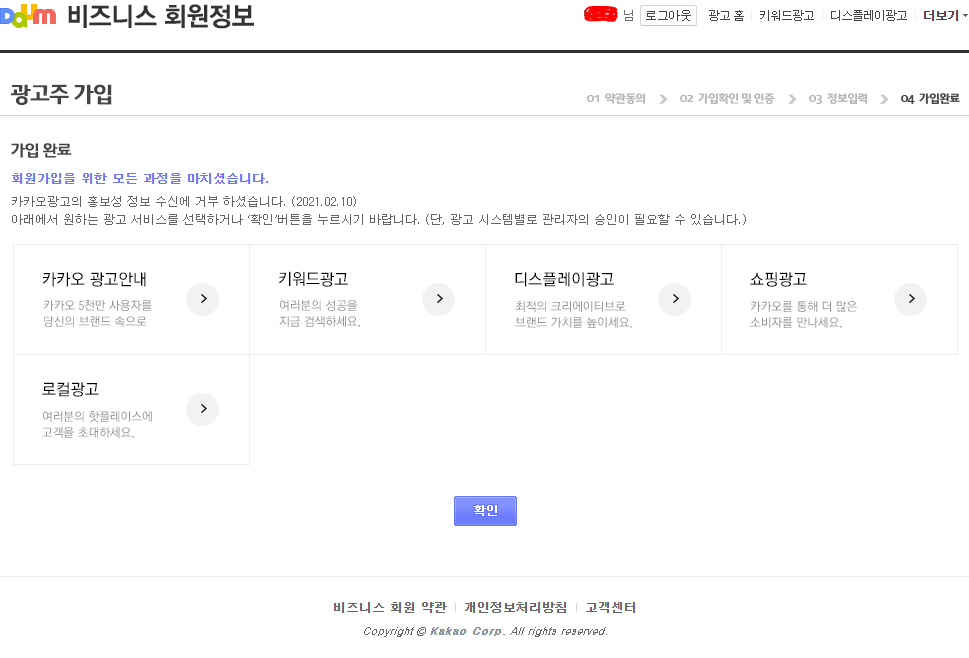Click the 비즈니스 회원정보 header title
The width and height of the screenshot is (969, 658).
point(161,15)
